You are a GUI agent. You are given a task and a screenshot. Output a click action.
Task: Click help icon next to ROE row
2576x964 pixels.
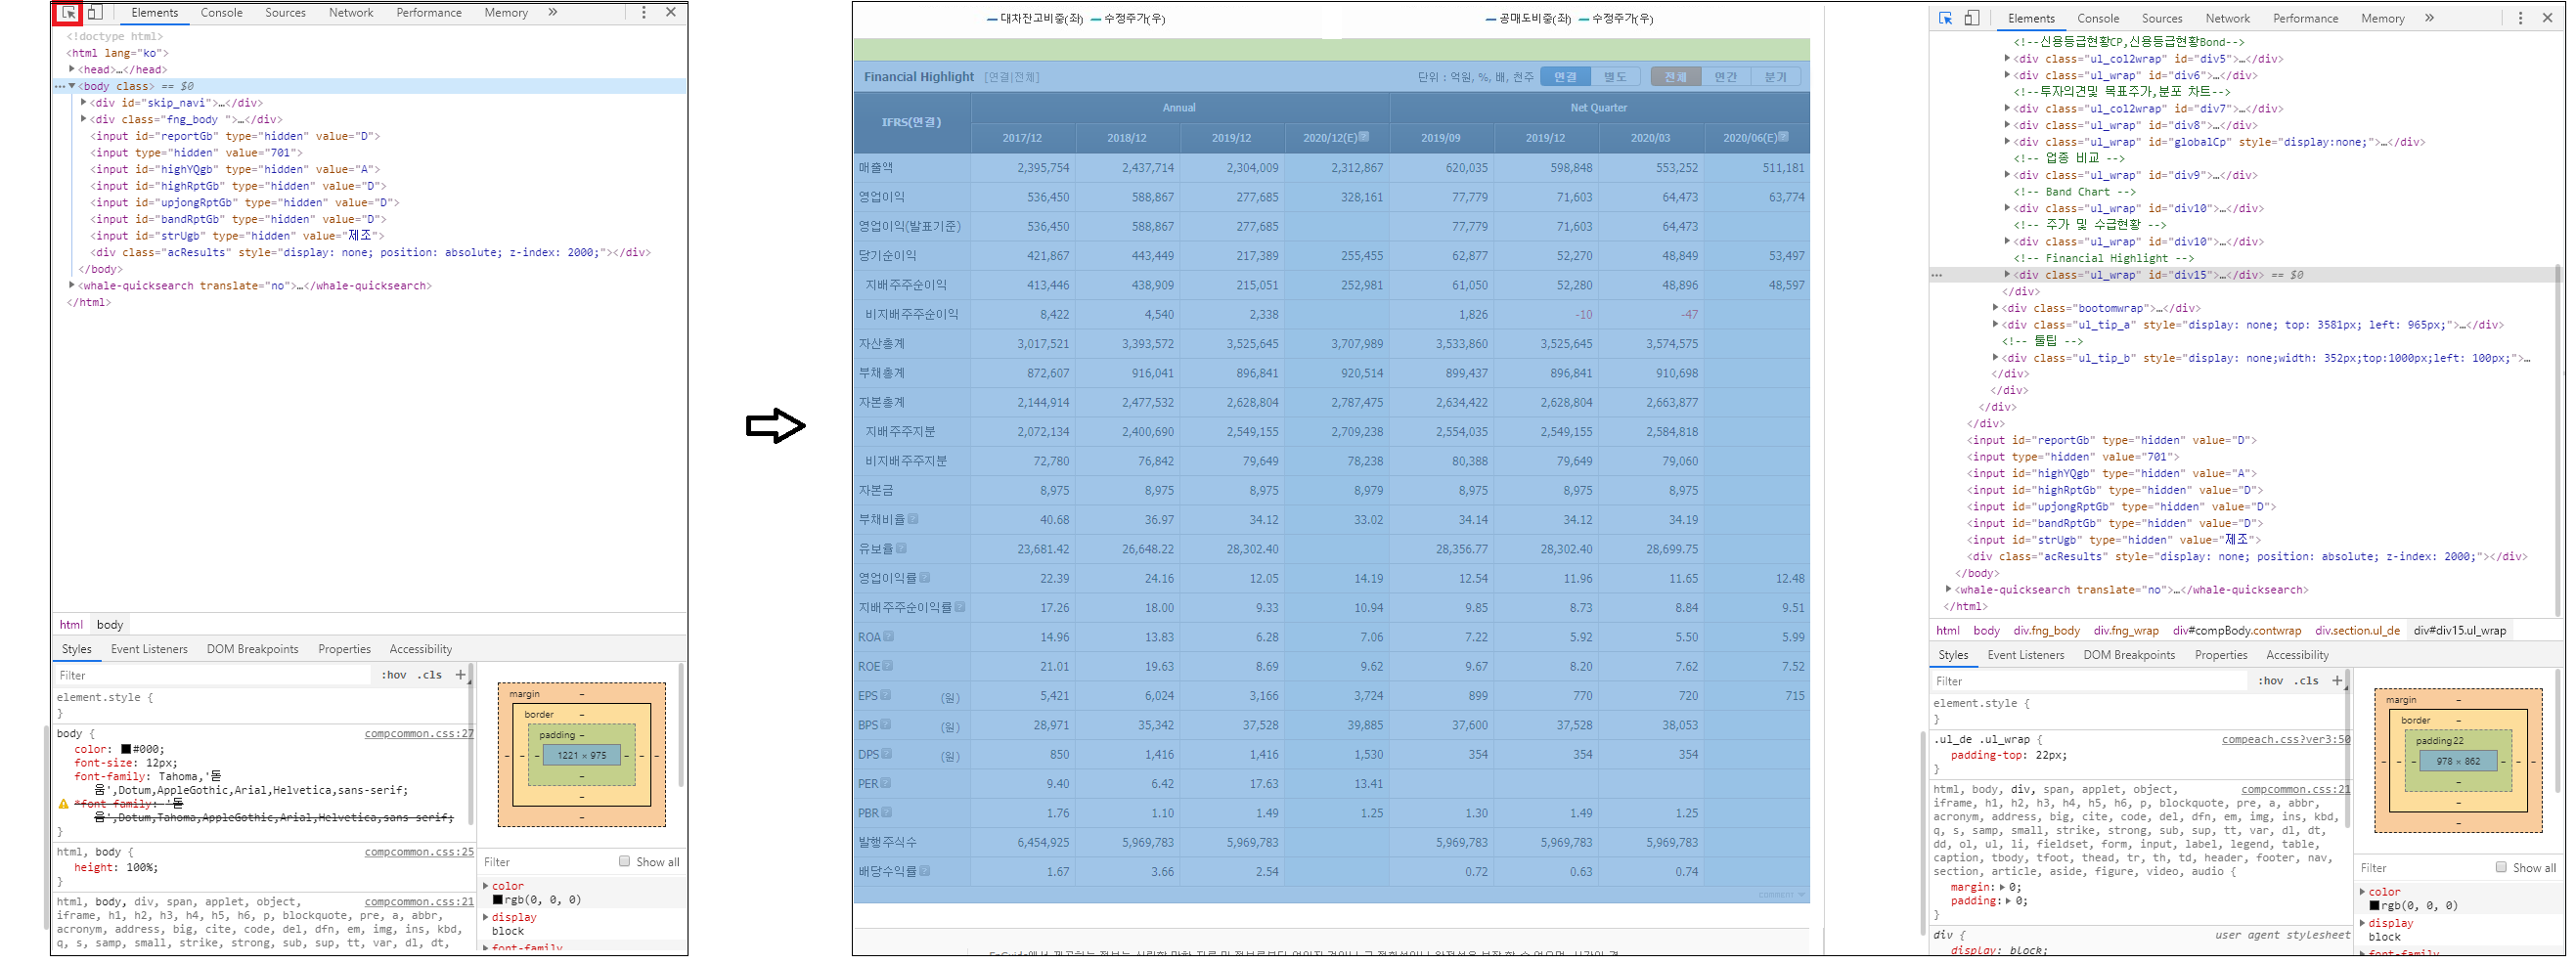pyautogui.click(x=888, y=666)
